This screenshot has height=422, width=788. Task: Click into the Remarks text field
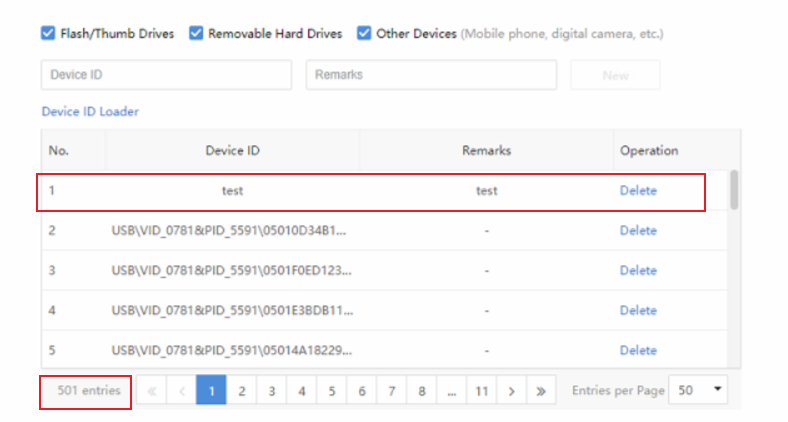431,75
